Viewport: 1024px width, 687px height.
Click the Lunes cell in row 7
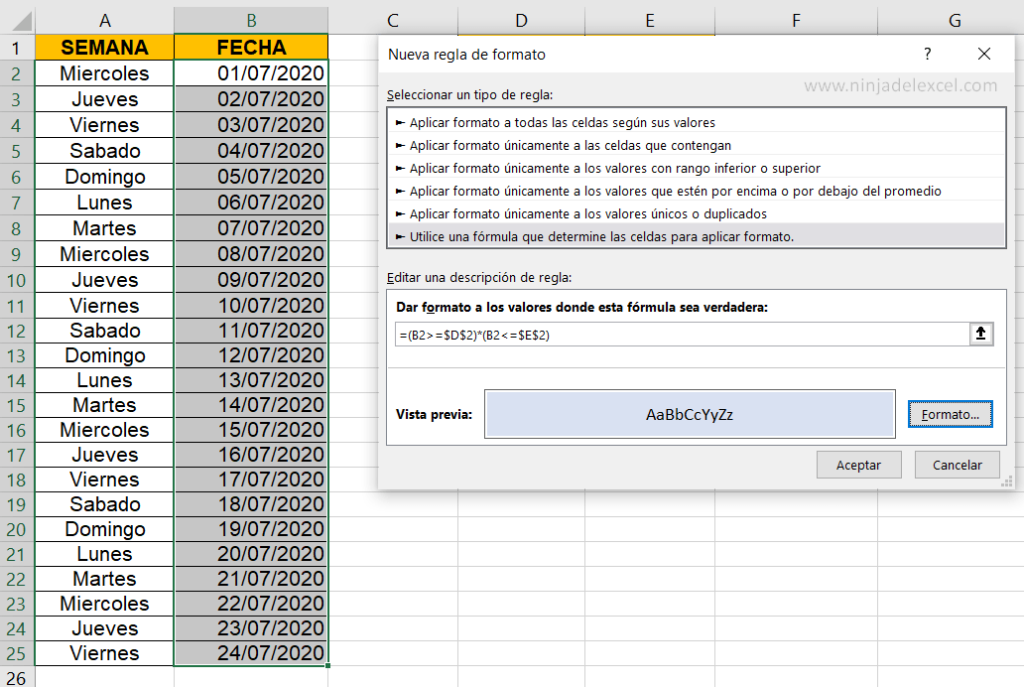pyautogui.click(x=104, y=202)
